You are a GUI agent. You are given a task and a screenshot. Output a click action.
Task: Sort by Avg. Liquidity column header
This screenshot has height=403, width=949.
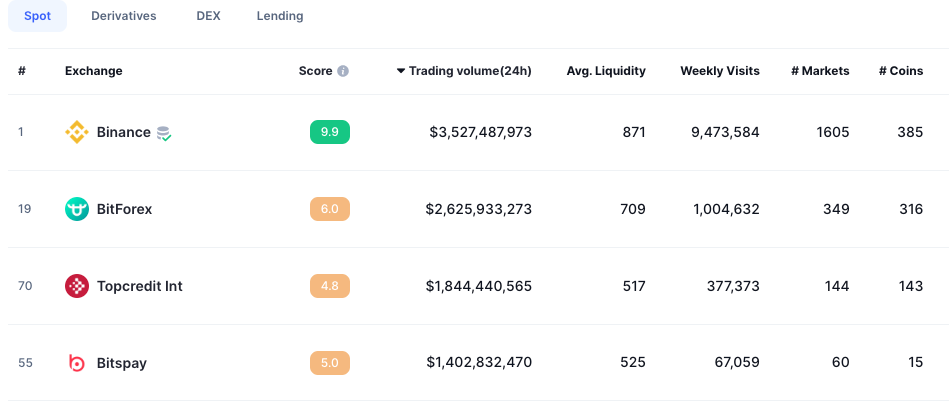[605, 71]
